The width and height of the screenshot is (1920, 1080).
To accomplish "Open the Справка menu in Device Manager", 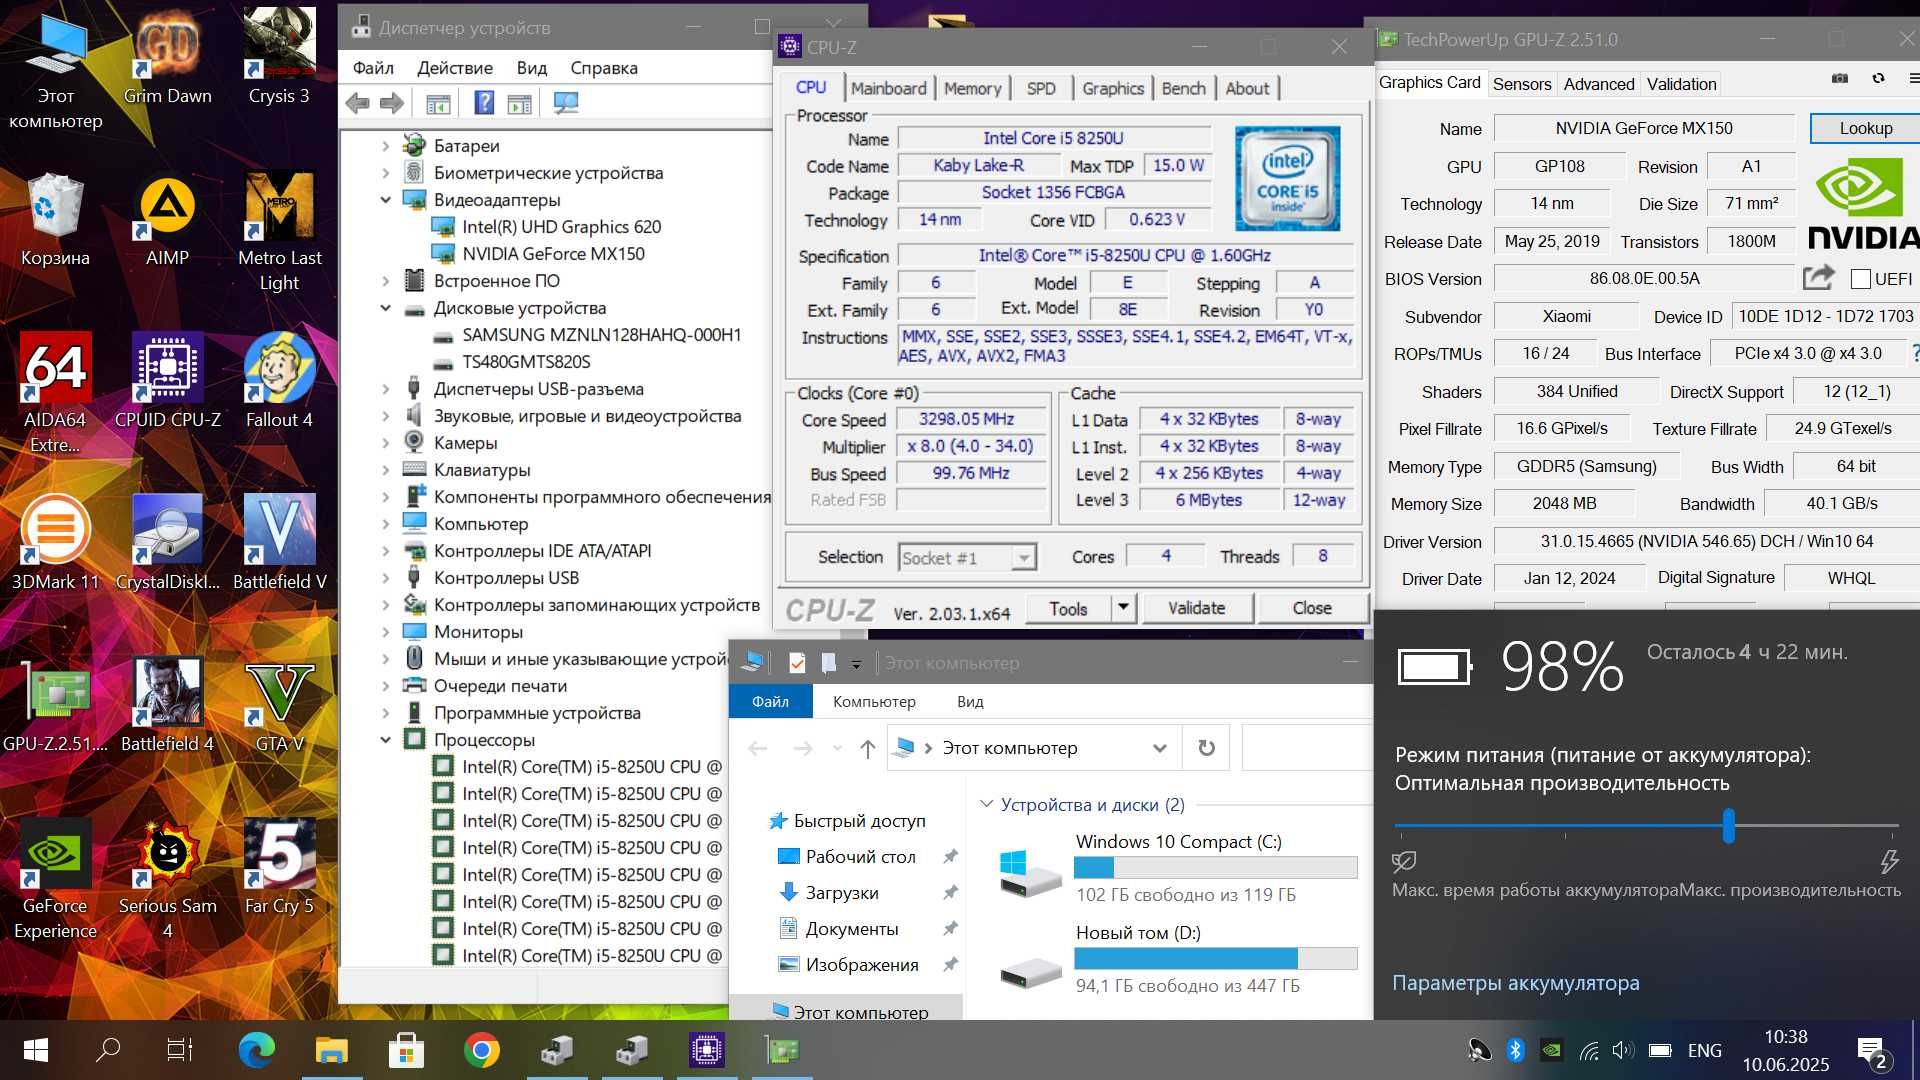I will (604, 68).
